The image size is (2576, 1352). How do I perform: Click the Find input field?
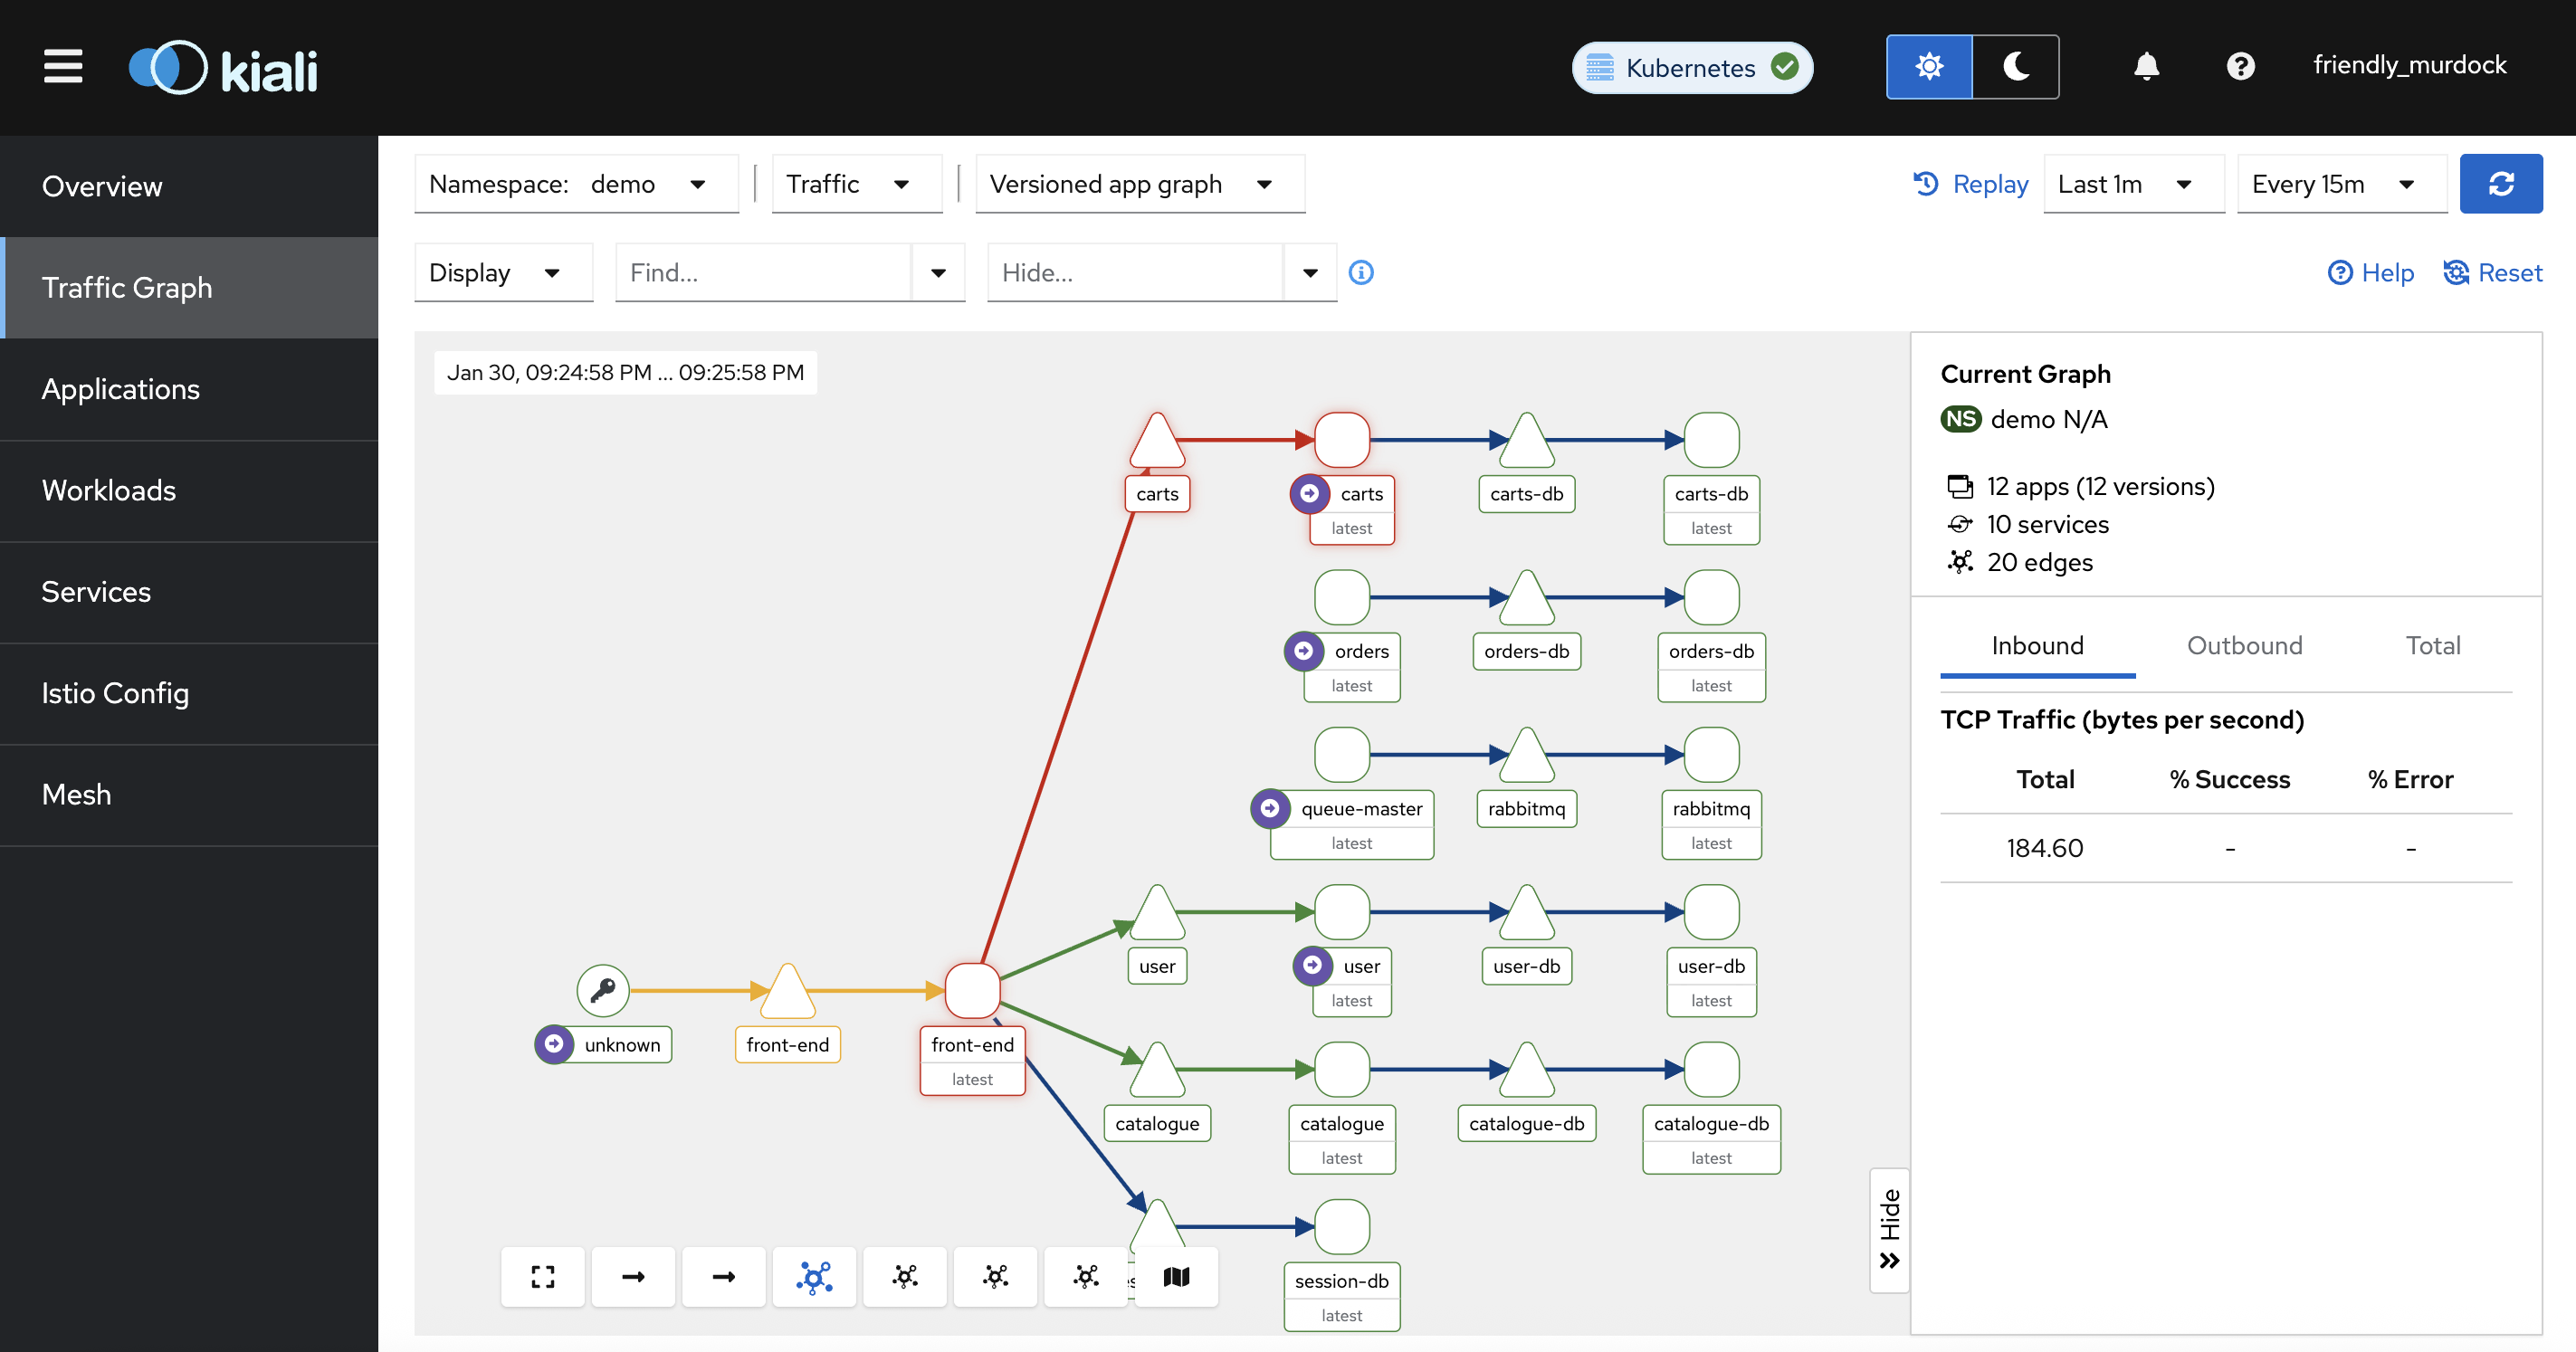[763, 272]
